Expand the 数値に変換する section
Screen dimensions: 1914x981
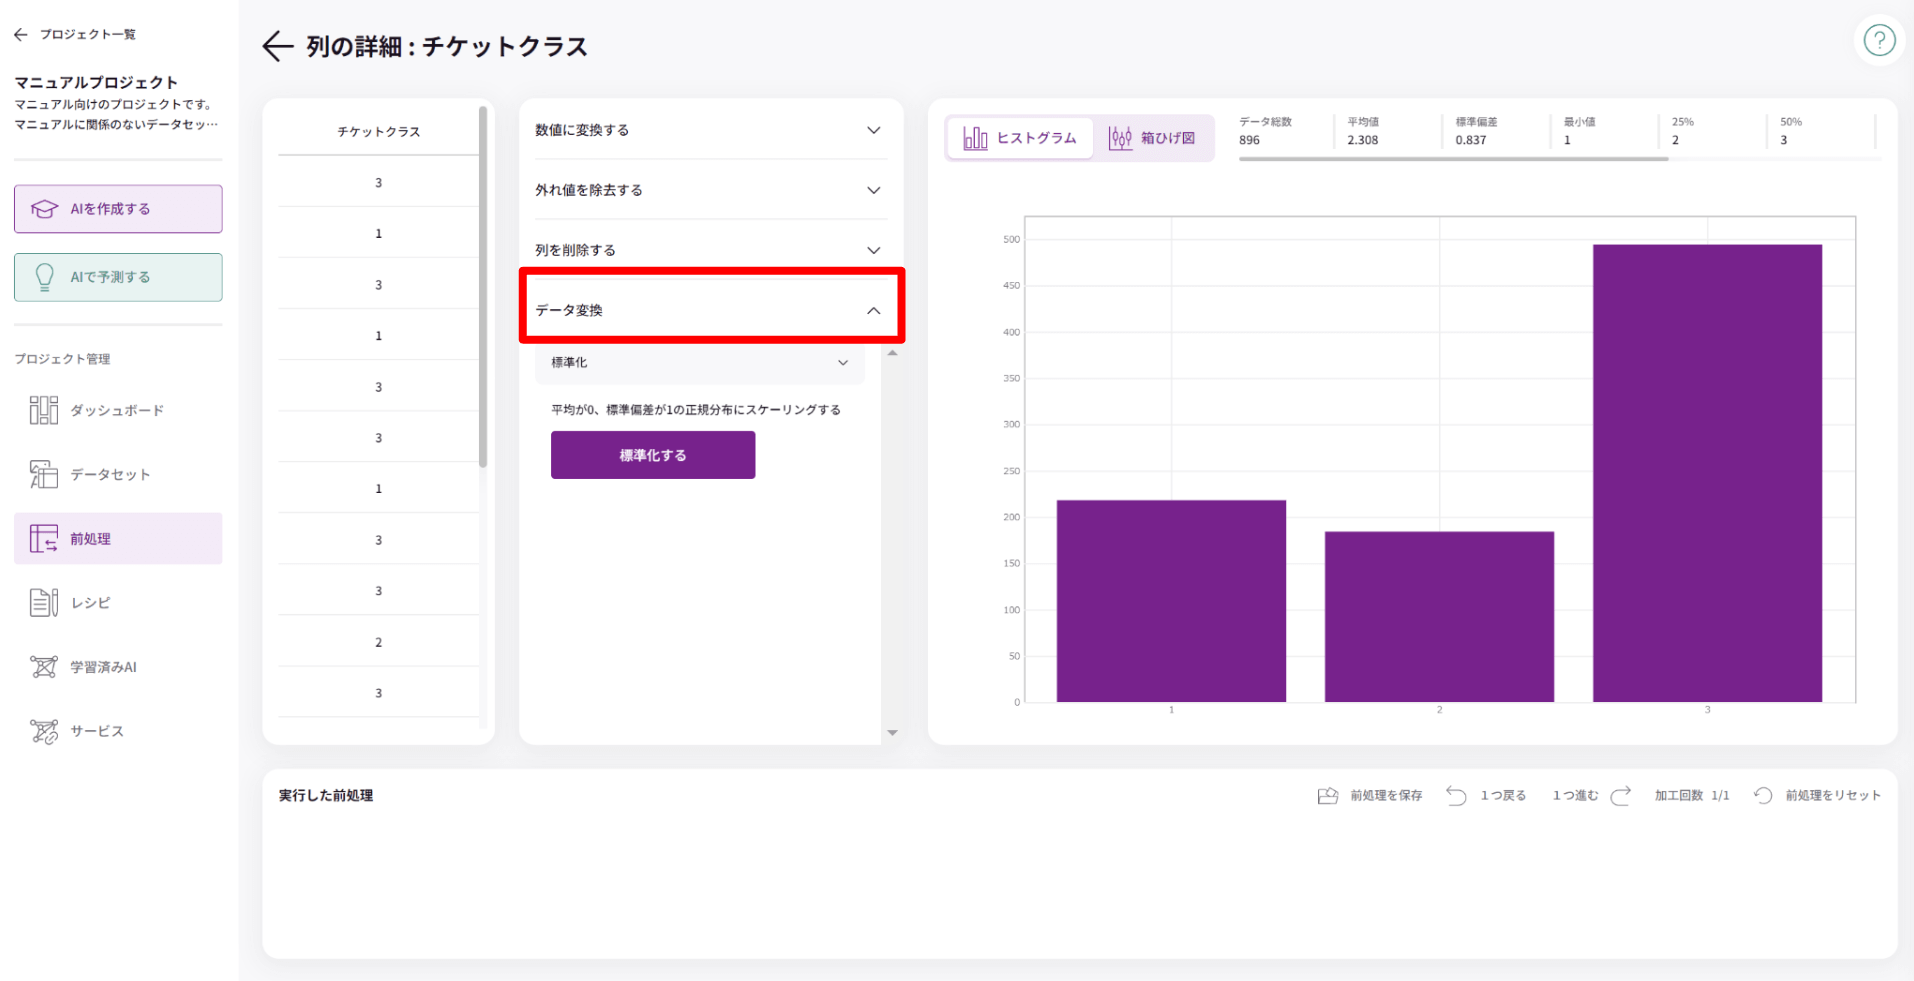tap(708, 130)
